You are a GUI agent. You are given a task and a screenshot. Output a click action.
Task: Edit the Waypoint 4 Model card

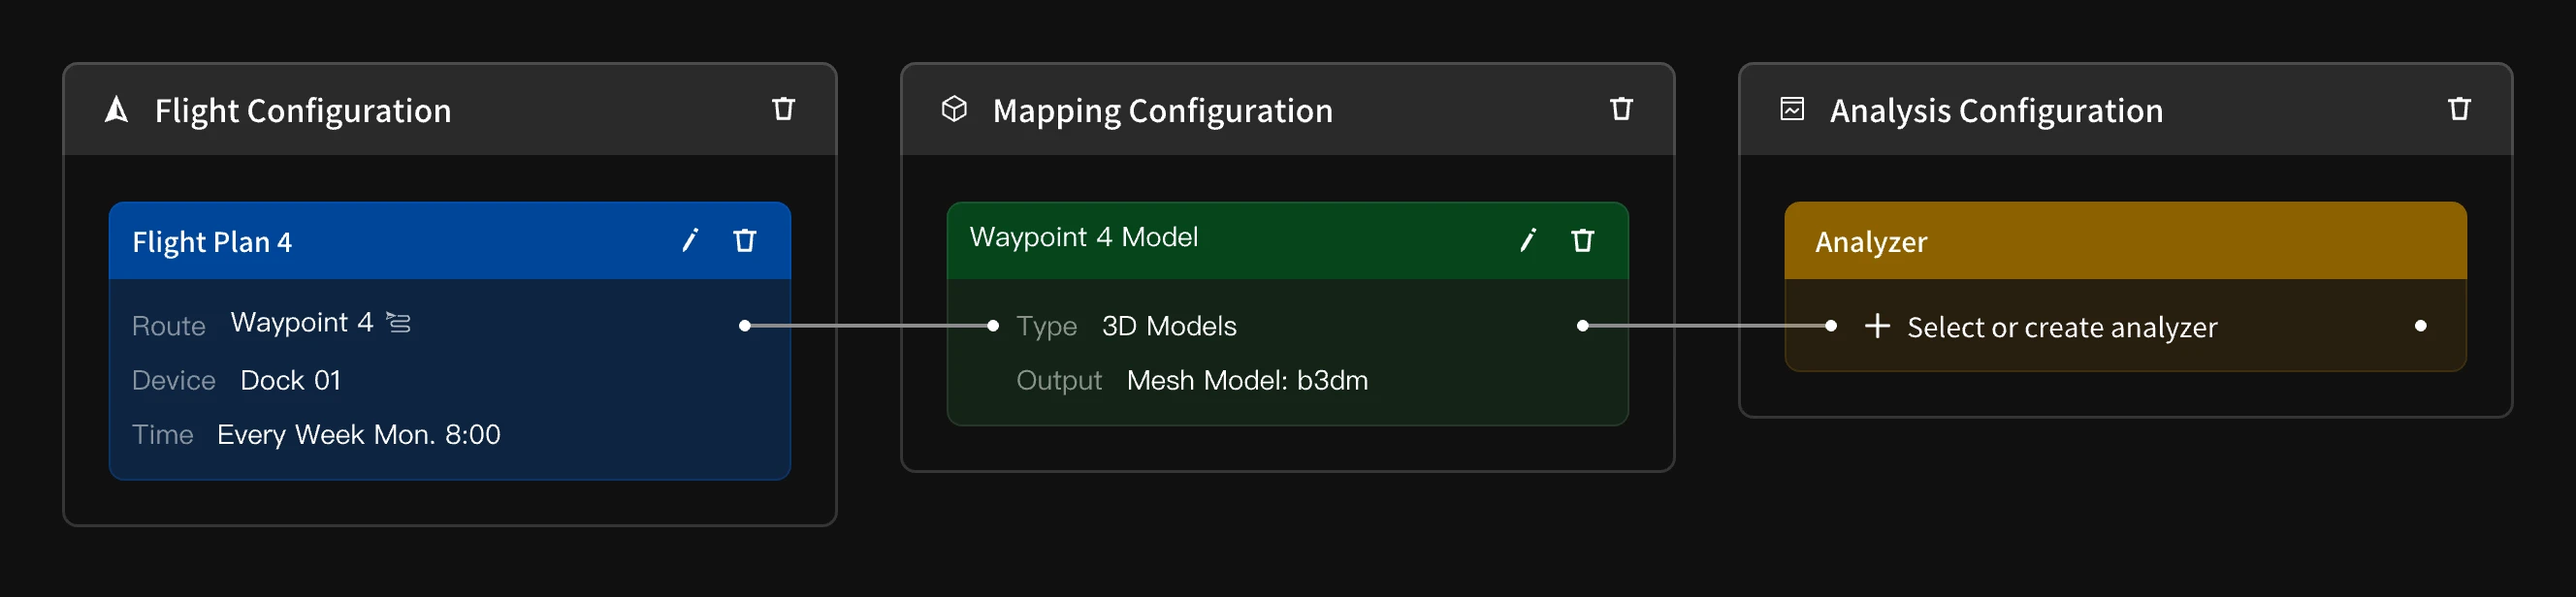pyautogui.click(x=1528, y=240)
